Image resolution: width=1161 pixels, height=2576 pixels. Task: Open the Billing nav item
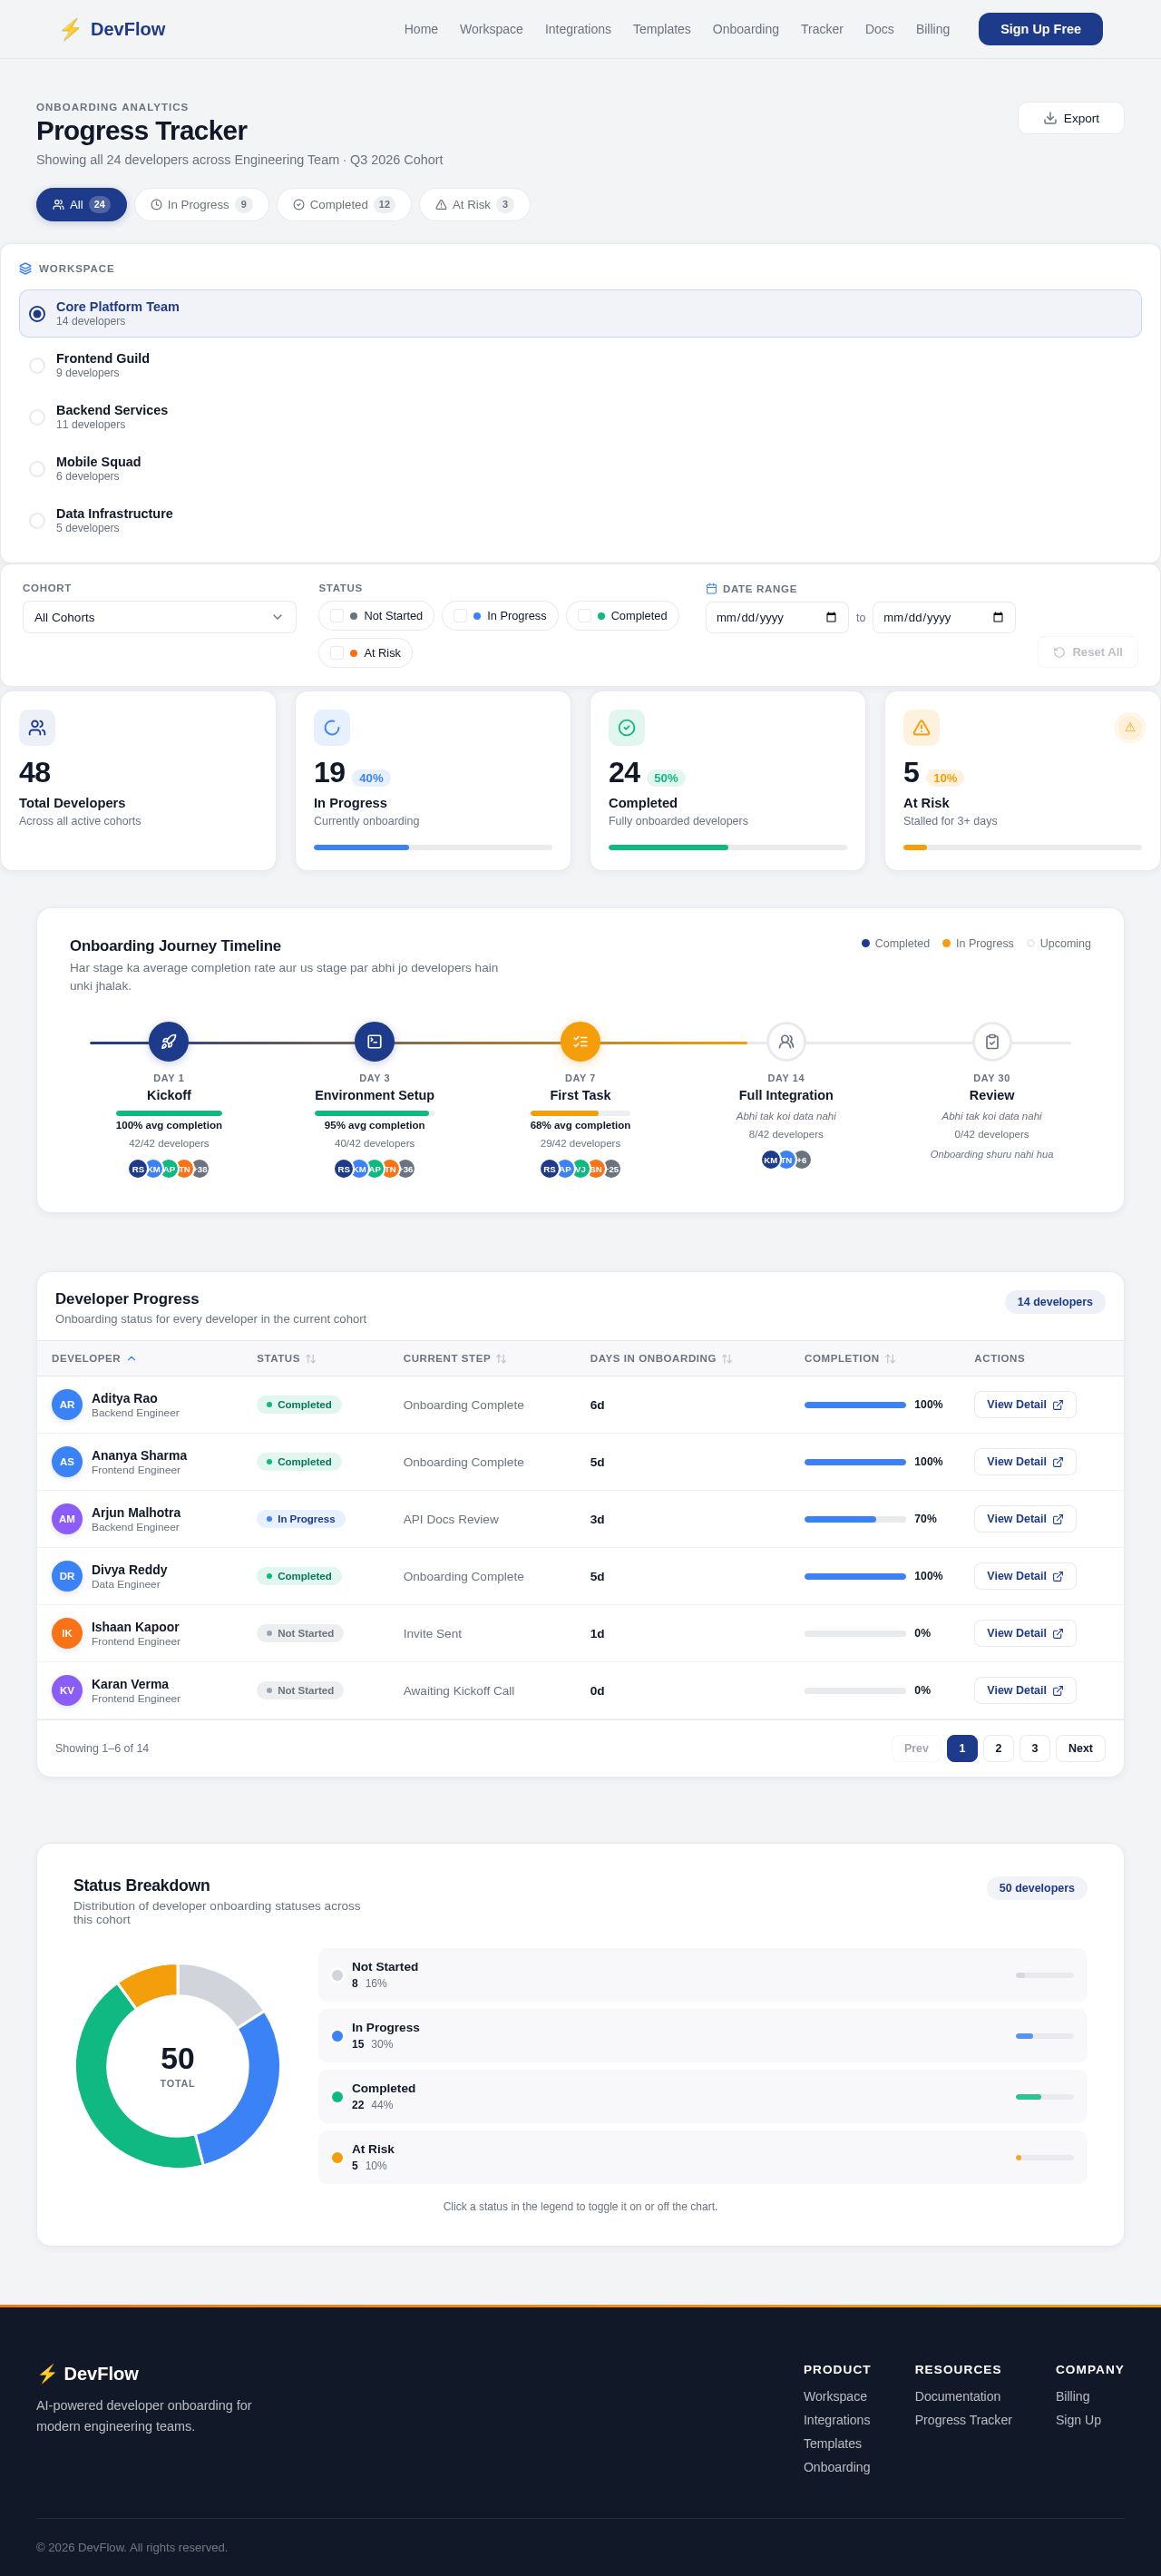point(932,29)
